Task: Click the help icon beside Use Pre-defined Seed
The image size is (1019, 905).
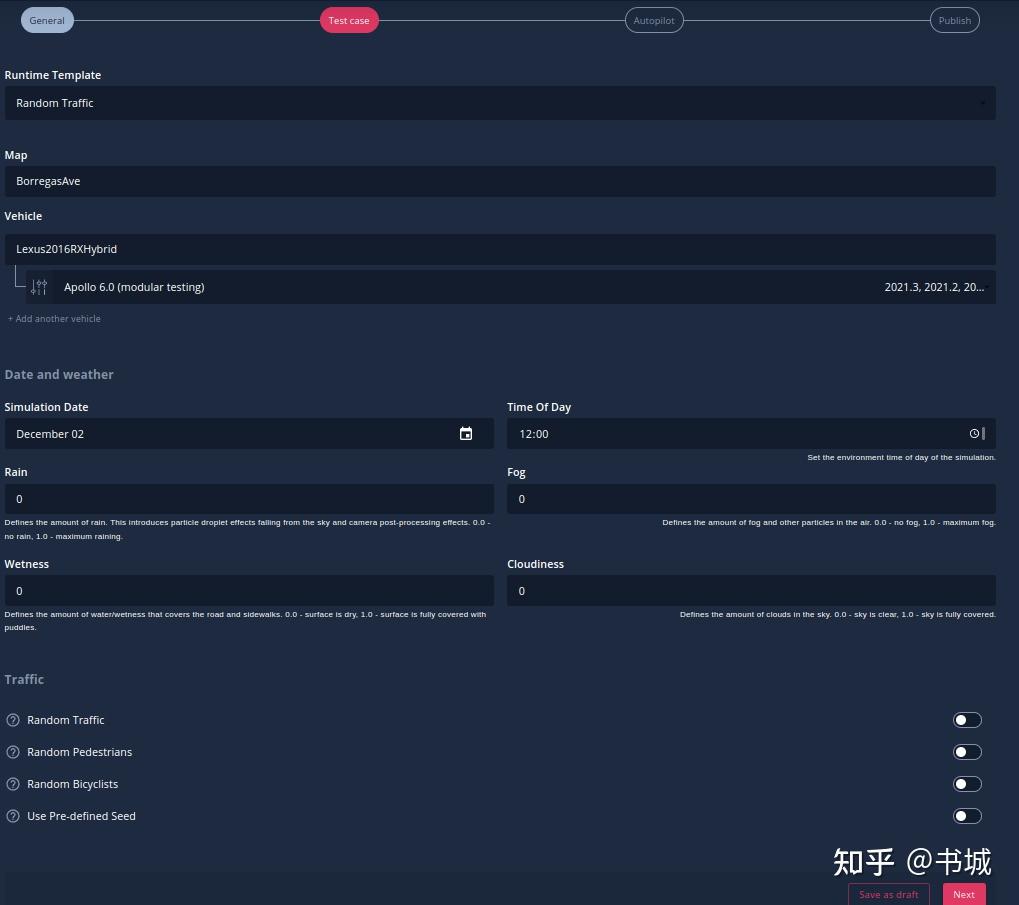Action: [x=13, y=816]
